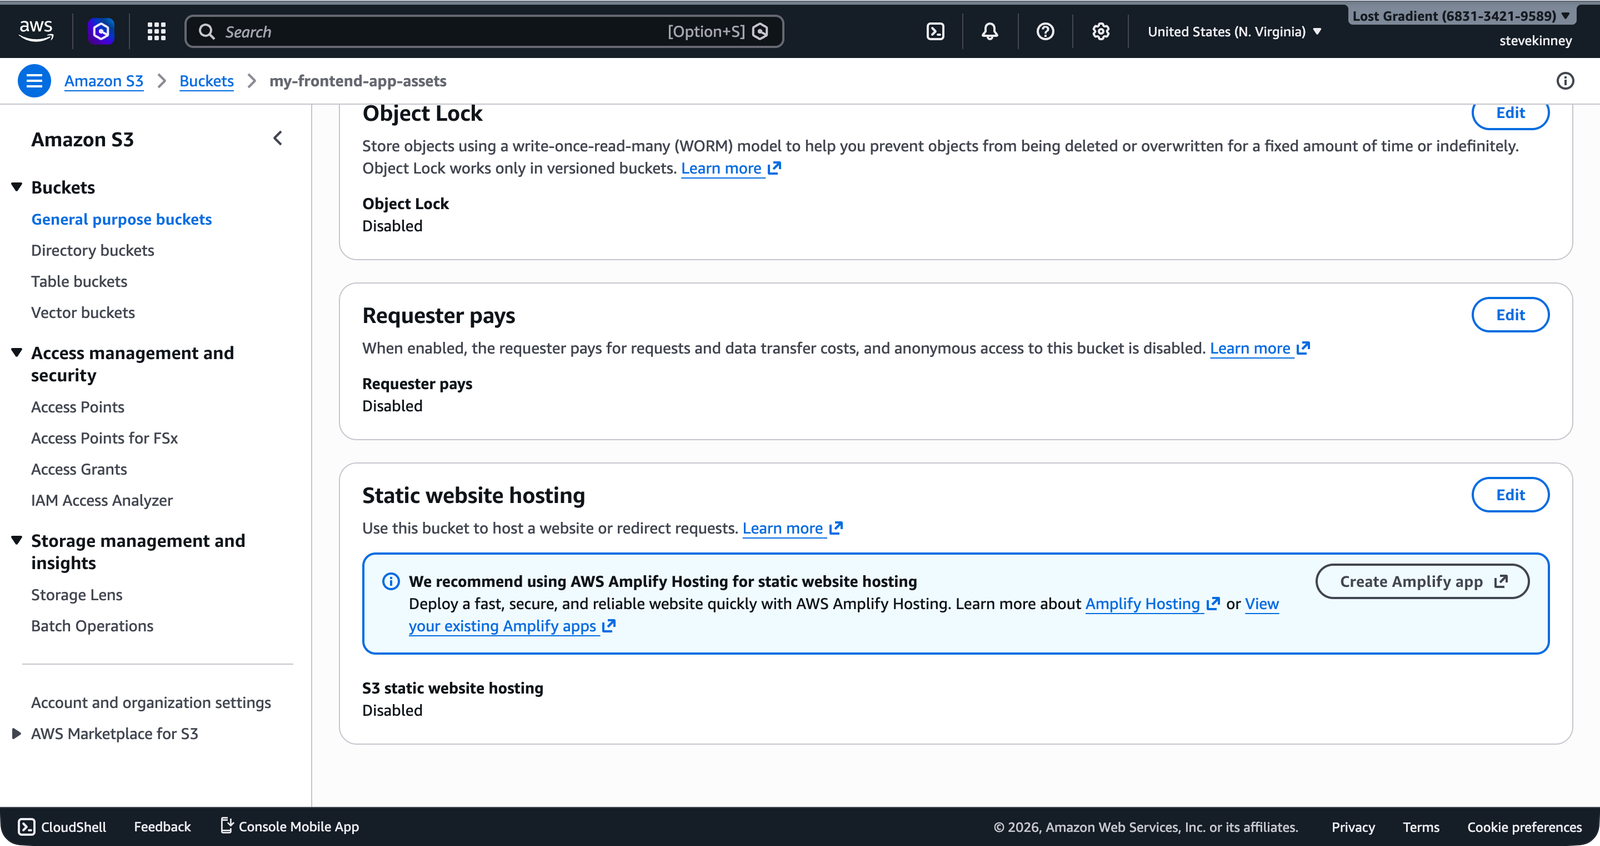Screen dimensions: 1600x846
Task: Open CloudShell in the footer
Action: 62,827
